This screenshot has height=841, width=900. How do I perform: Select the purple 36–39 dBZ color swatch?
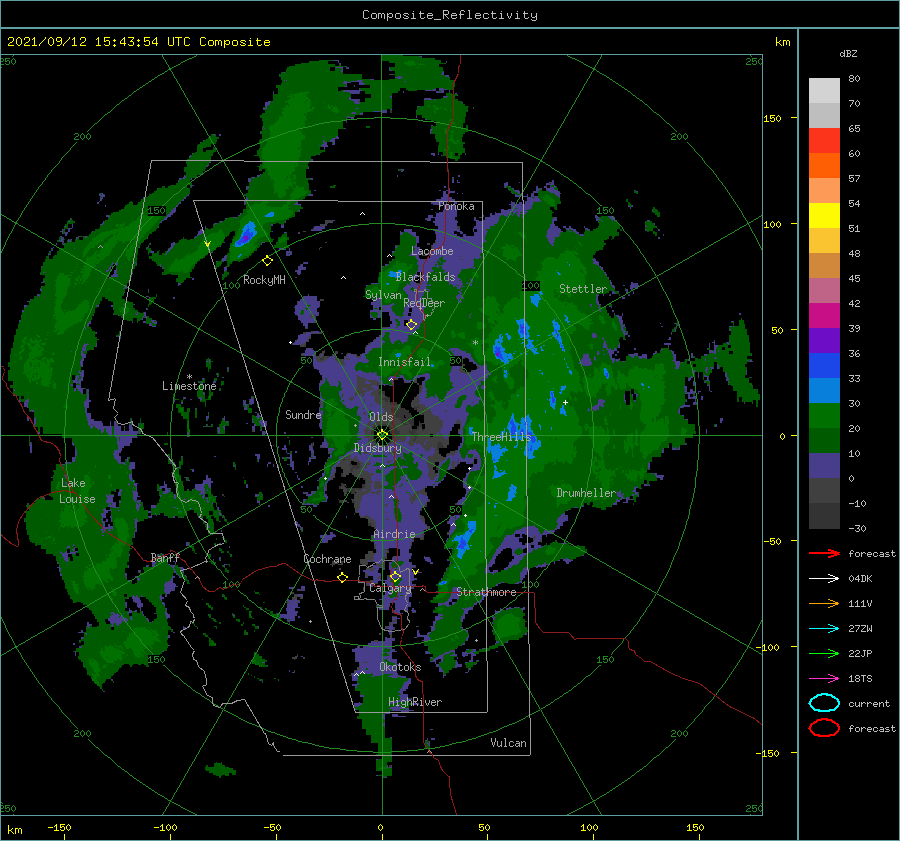pyautogui.click(x=824, y=340)
